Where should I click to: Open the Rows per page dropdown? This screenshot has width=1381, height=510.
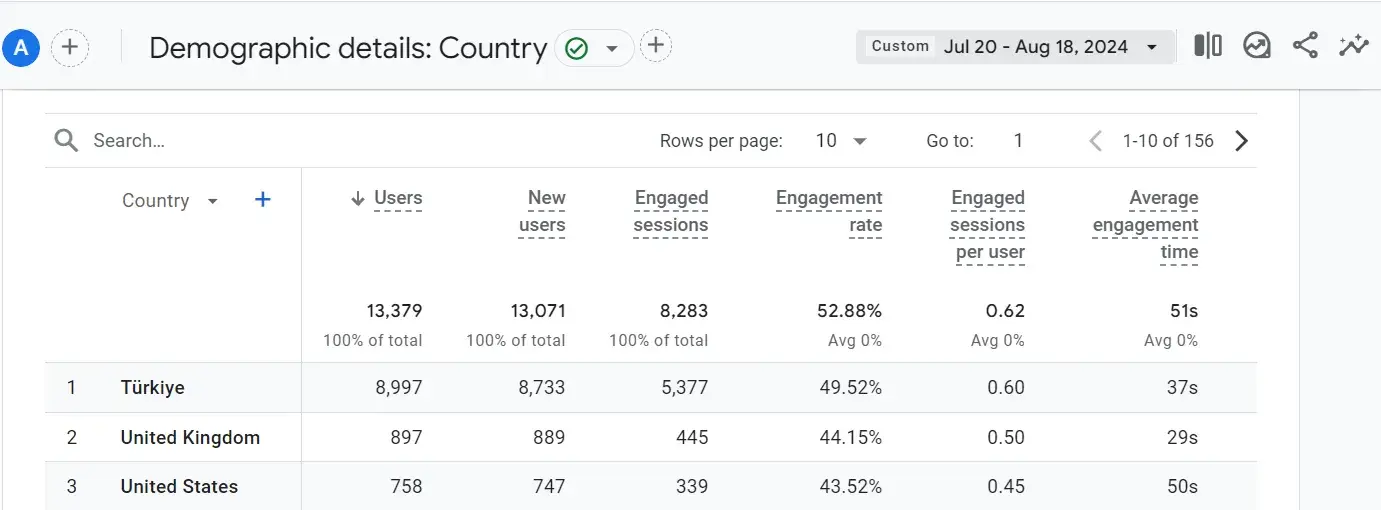tap(841, 141)
